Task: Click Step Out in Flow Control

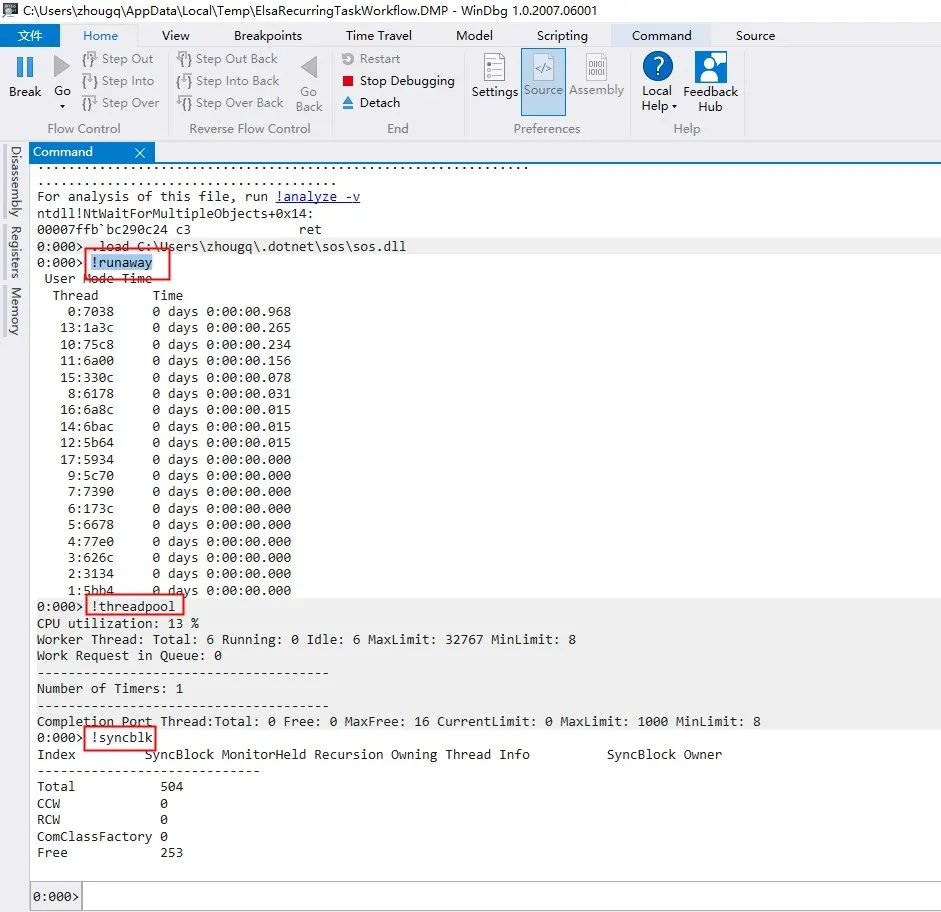Action: point(118,59)
